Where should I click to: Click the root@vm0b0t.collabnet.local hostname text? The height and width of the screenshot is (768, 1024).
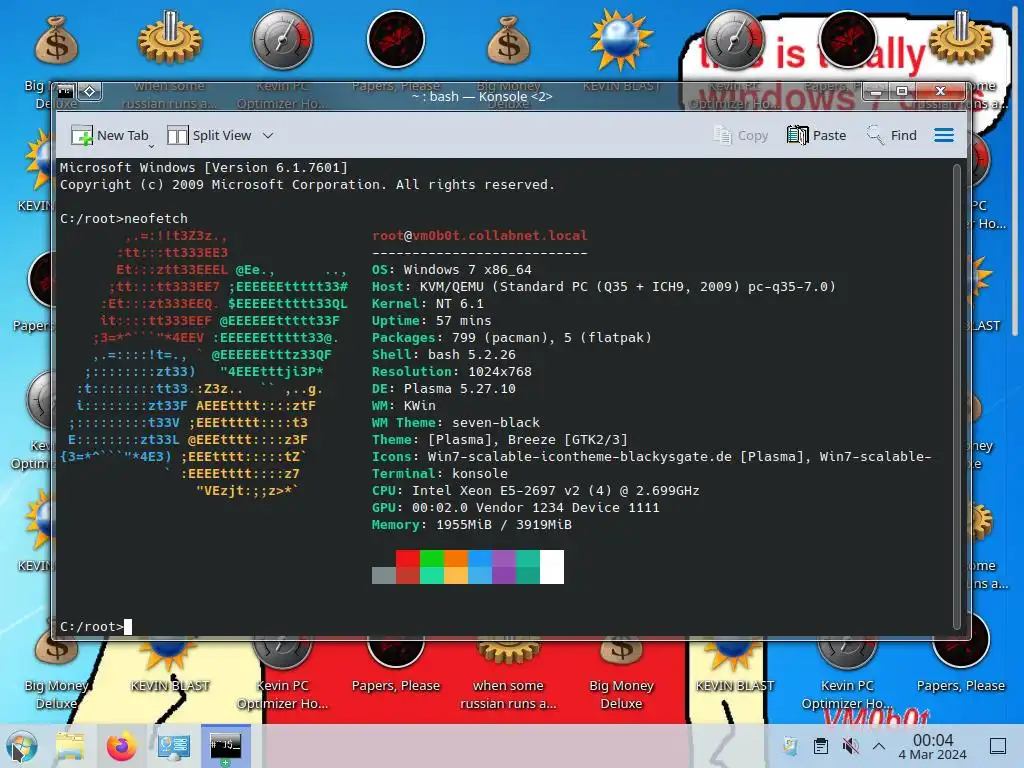pyautogui.click(x=479, y=235)
